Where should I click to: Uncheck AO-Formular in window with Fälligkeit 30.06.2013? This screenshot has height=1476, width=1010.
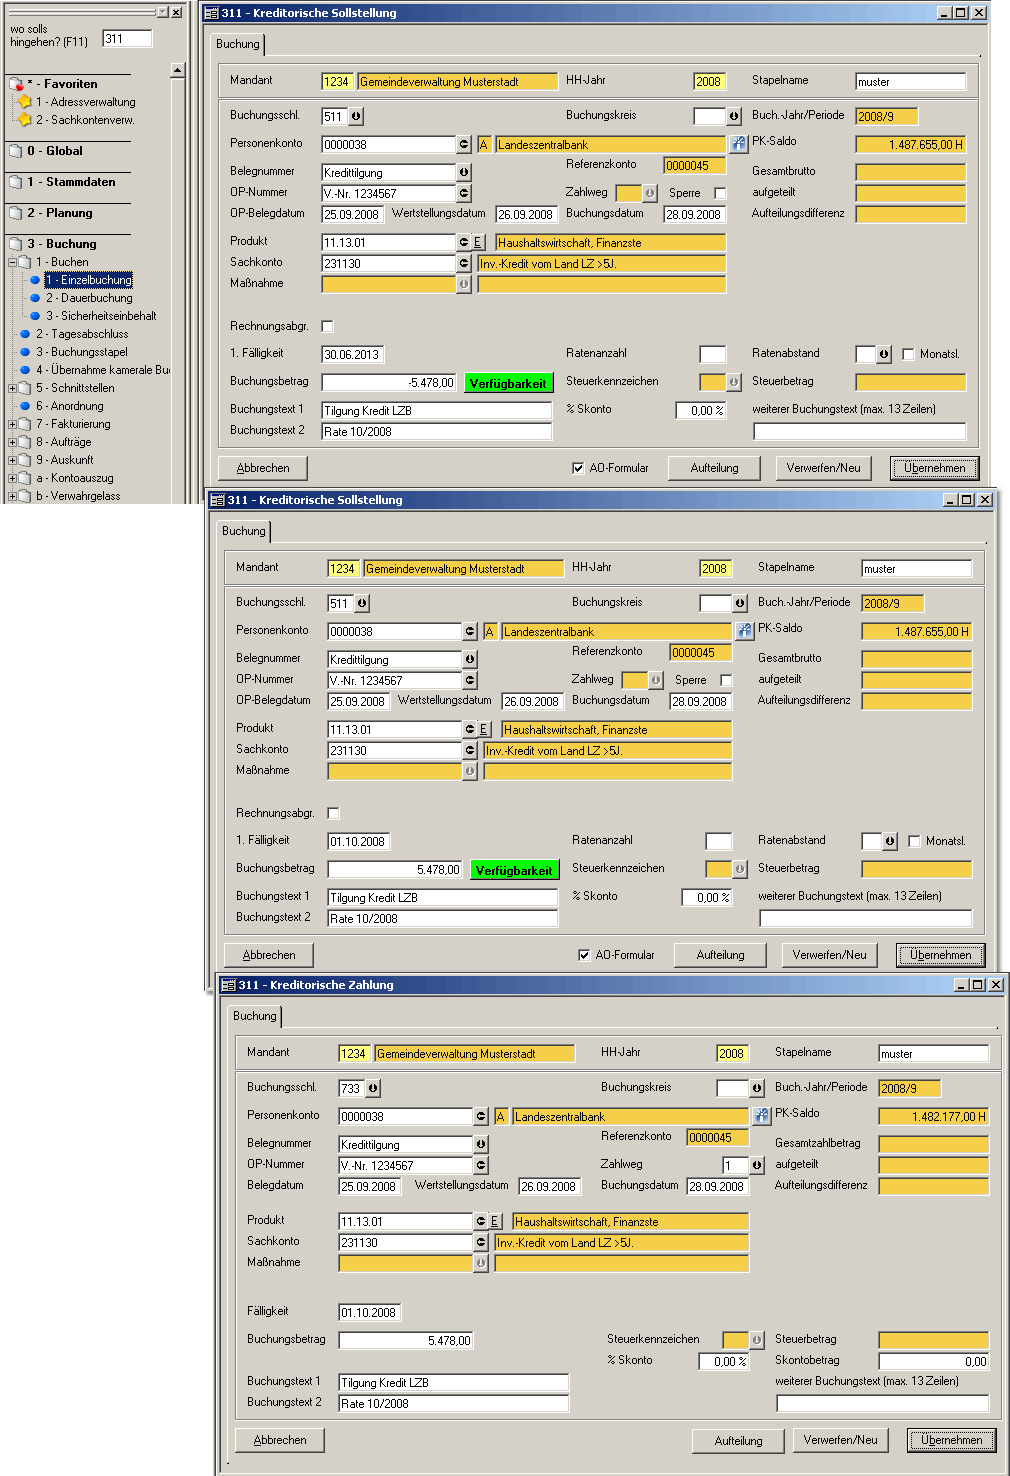point(578,468)
